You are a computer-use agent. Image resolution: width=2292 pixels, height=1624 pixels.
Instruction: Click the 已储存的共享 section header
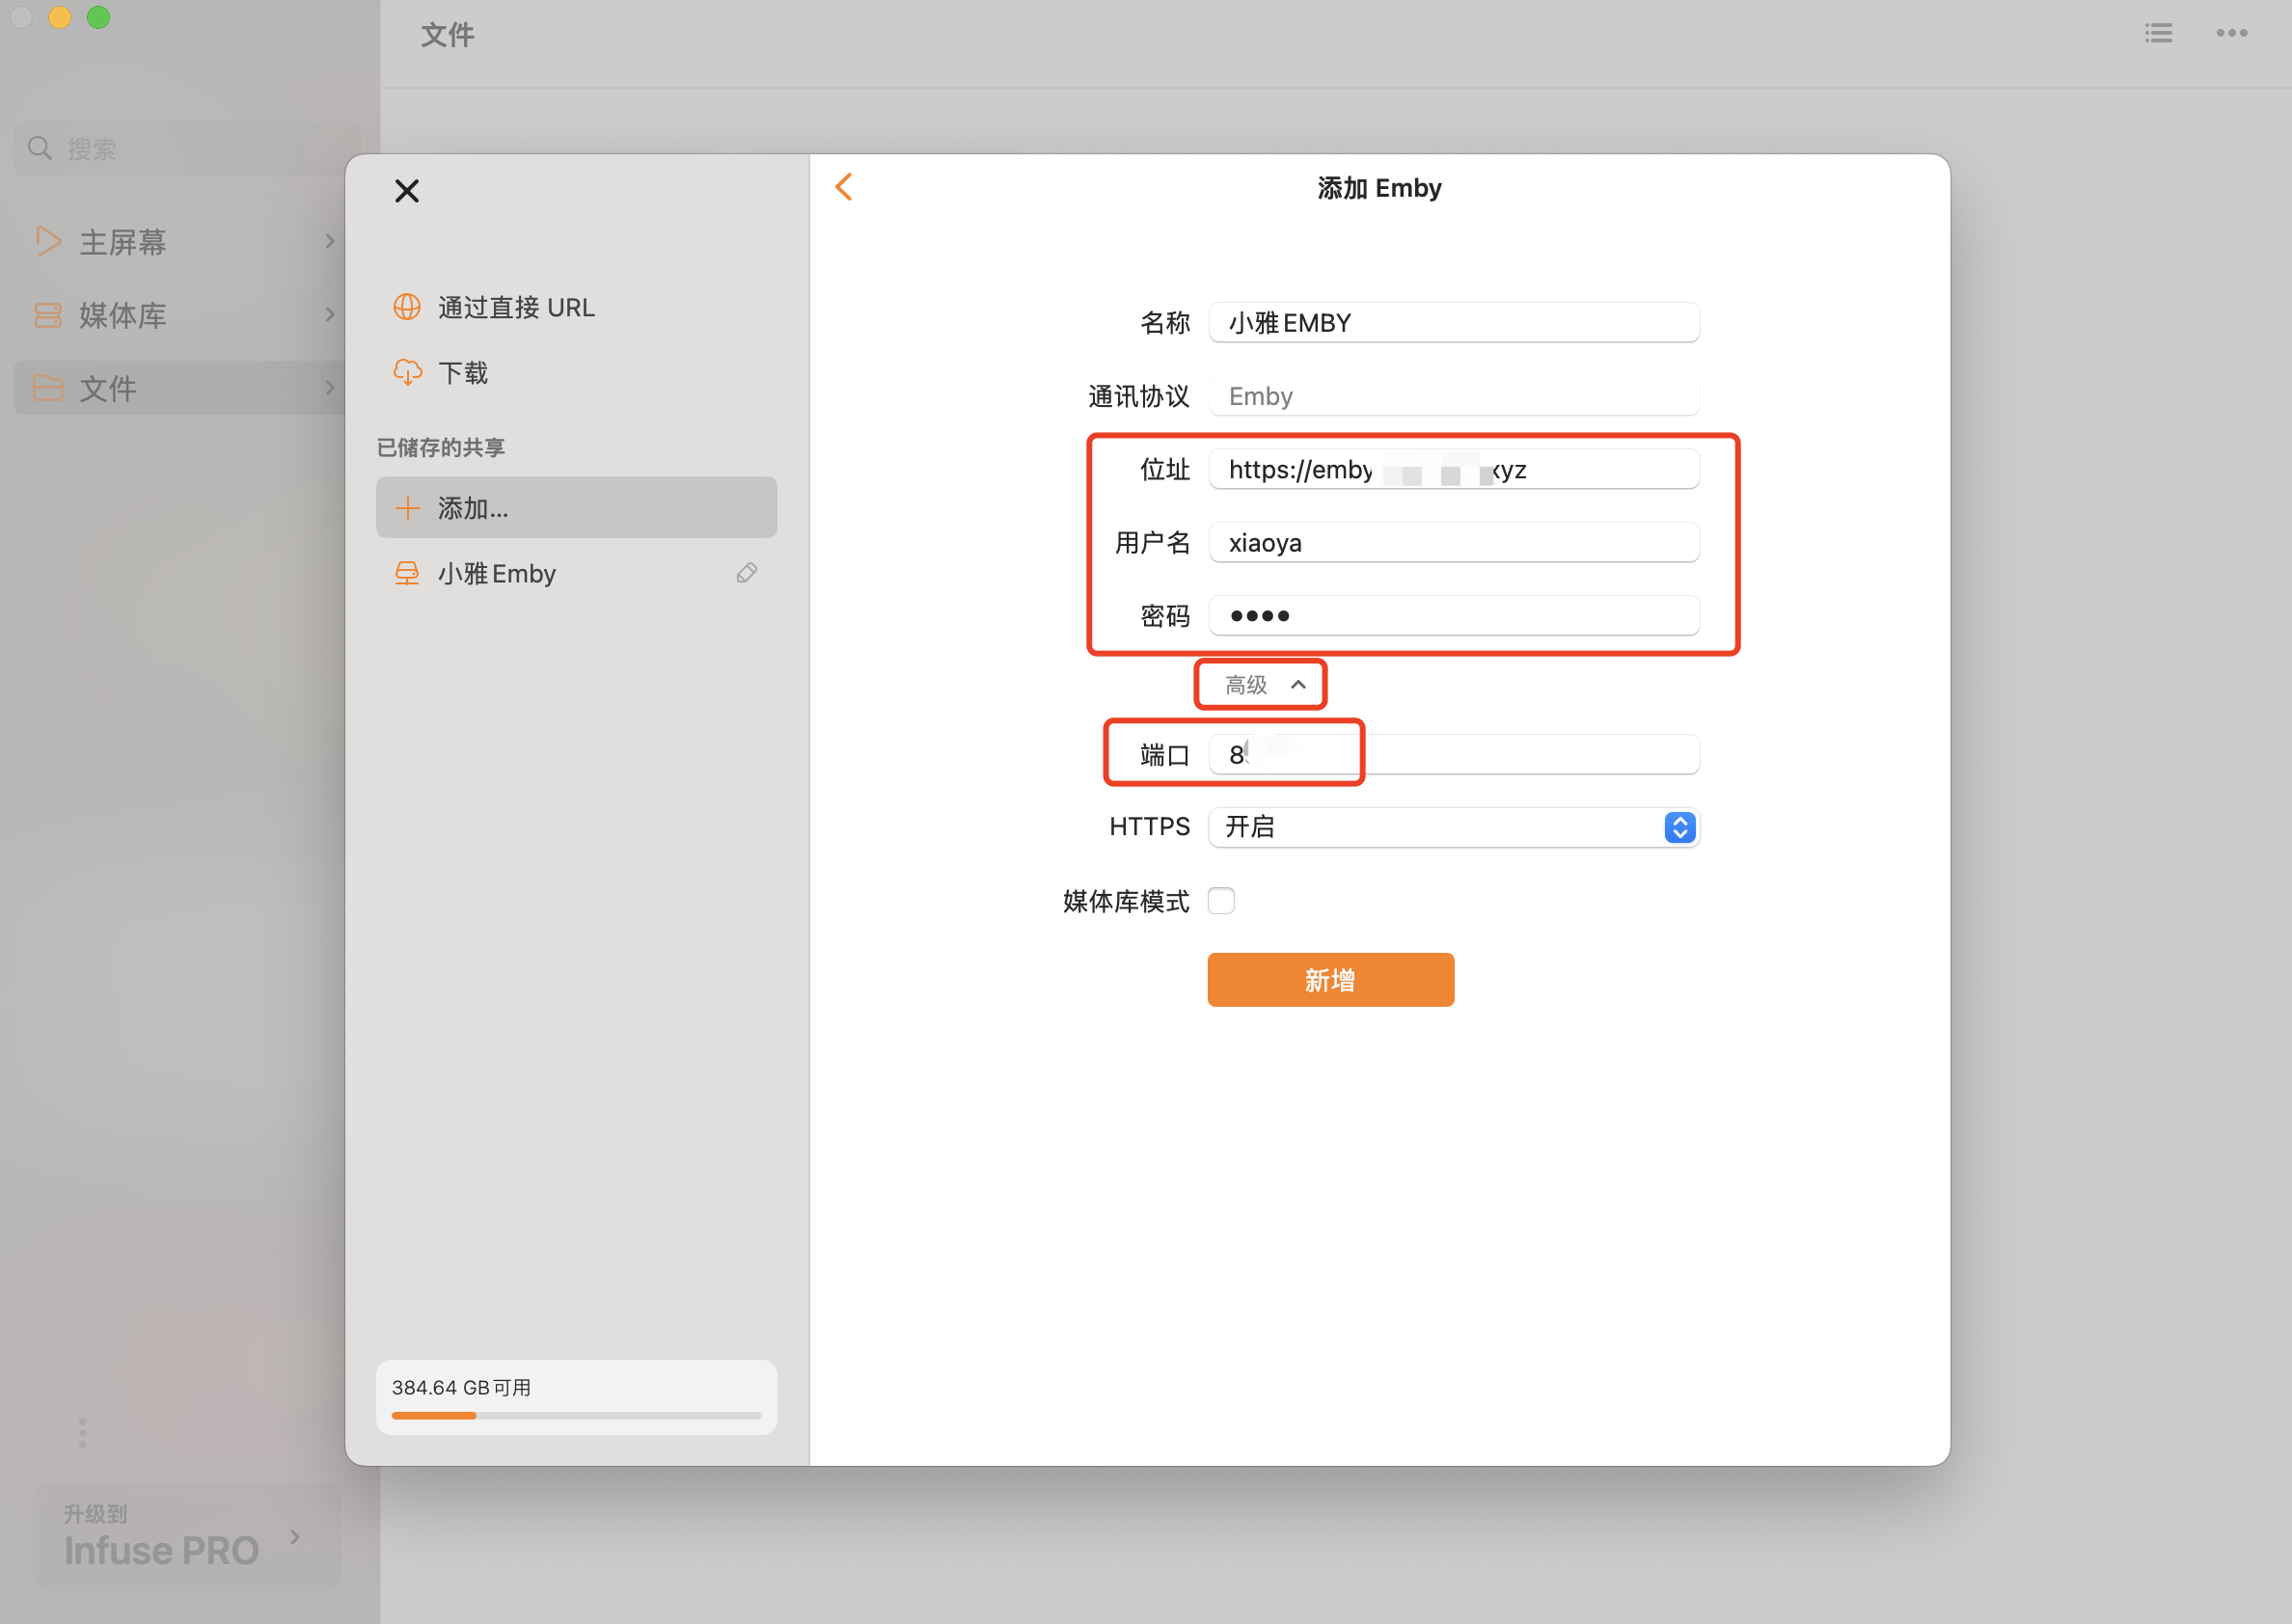pyautogui.click(x=441, y=447)
